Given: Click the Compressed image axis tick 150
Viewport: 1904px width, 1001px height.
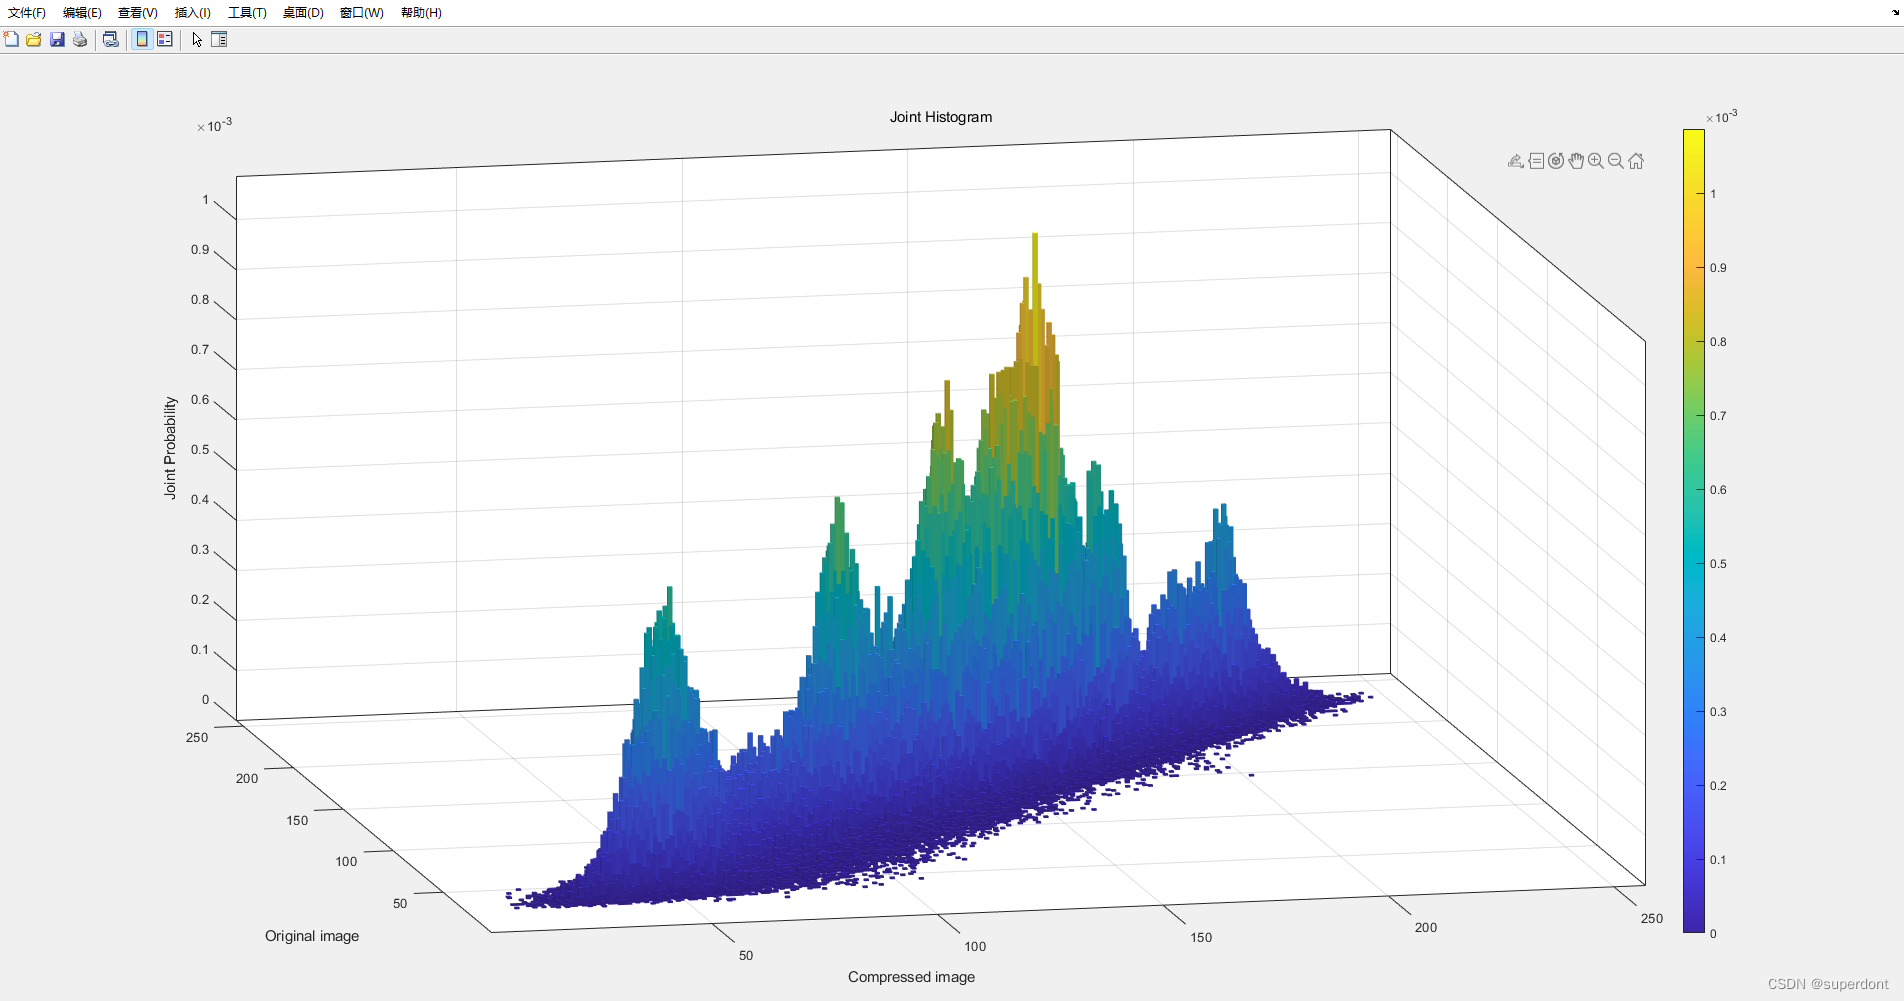Looking at the screenshot, I should (1201, 938).
